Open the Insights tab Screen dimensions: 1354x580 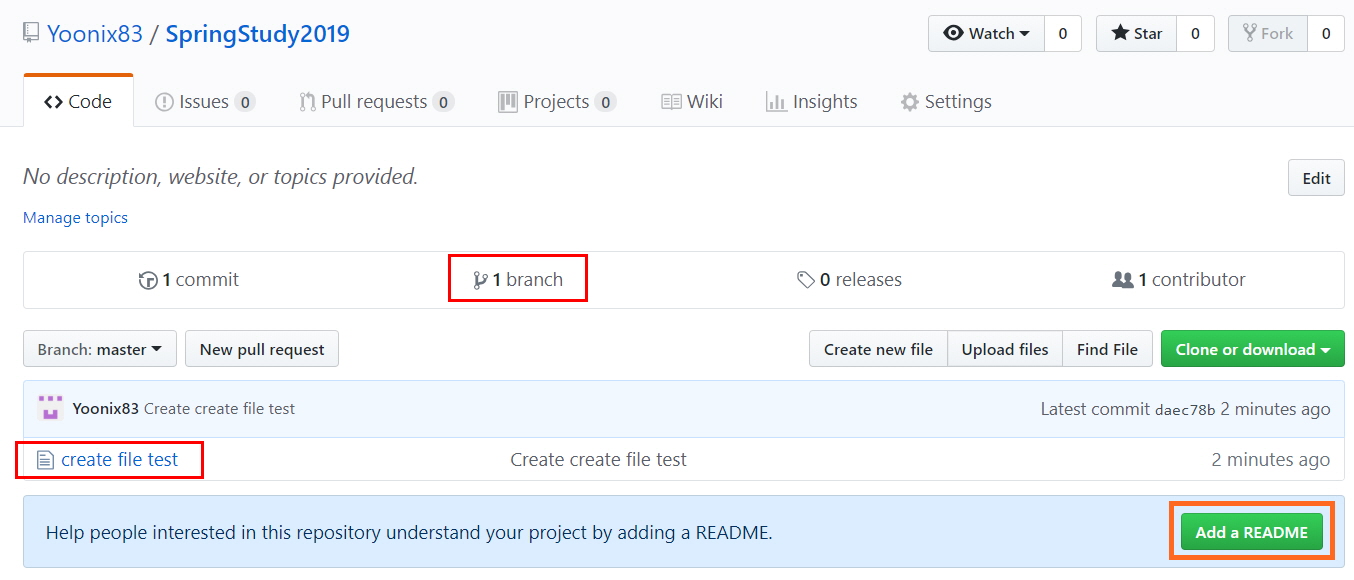(811, 101)
